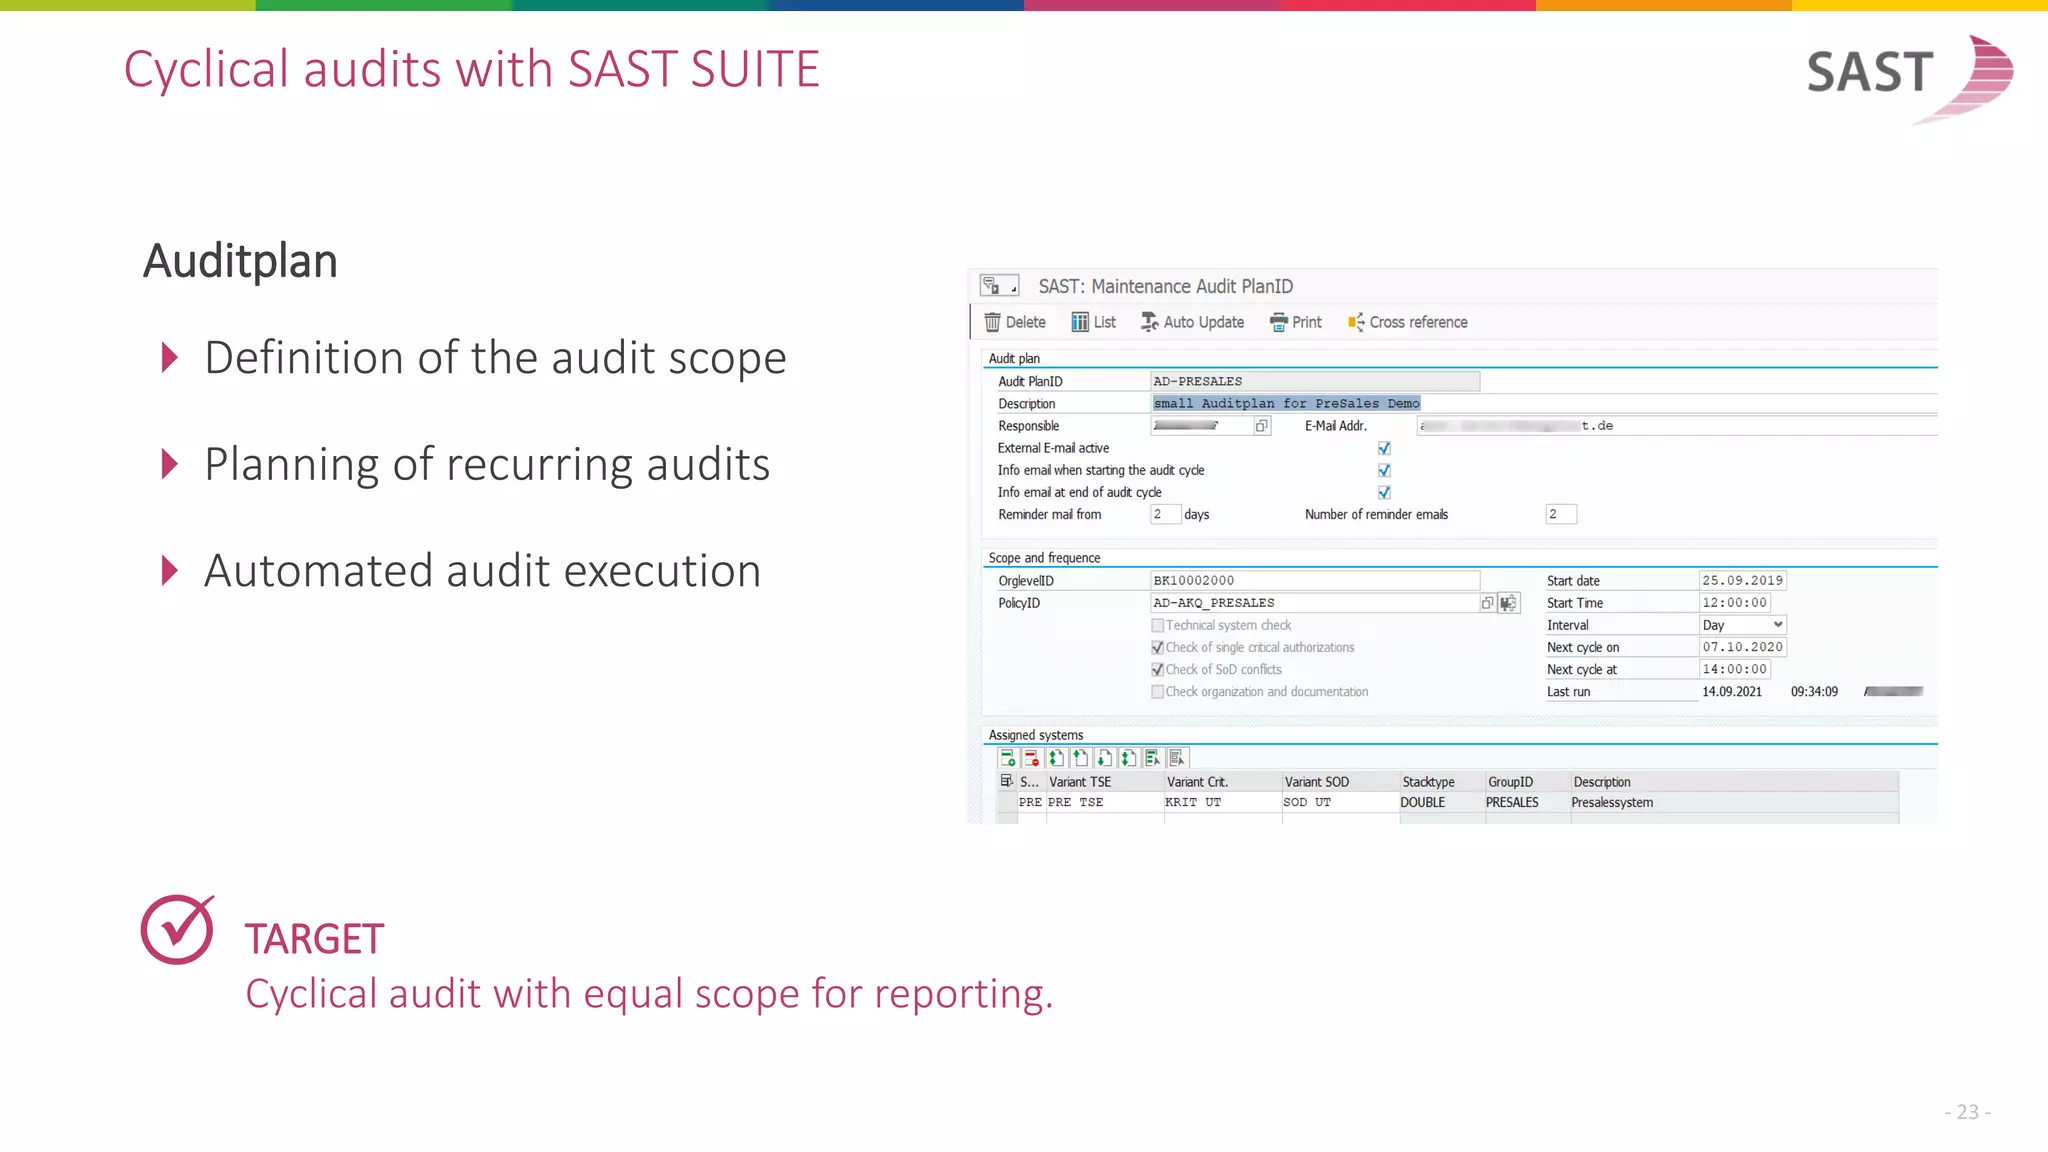
Task: Toggle External E-mail active checkbox
Action: tap(1384, 448)
